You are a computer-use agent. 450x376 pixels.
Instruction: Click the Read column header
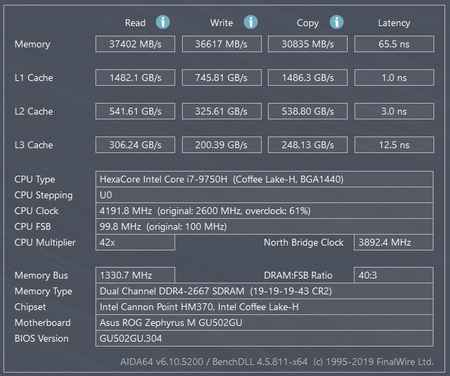[x=135, y=23]
